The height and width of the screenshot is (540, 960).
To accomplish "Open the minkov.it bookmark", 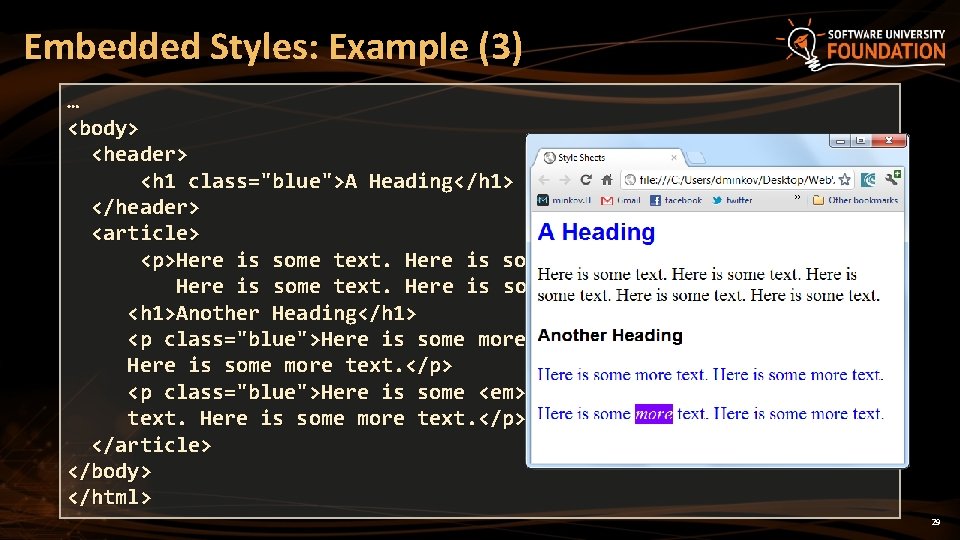I will point(564,200).
